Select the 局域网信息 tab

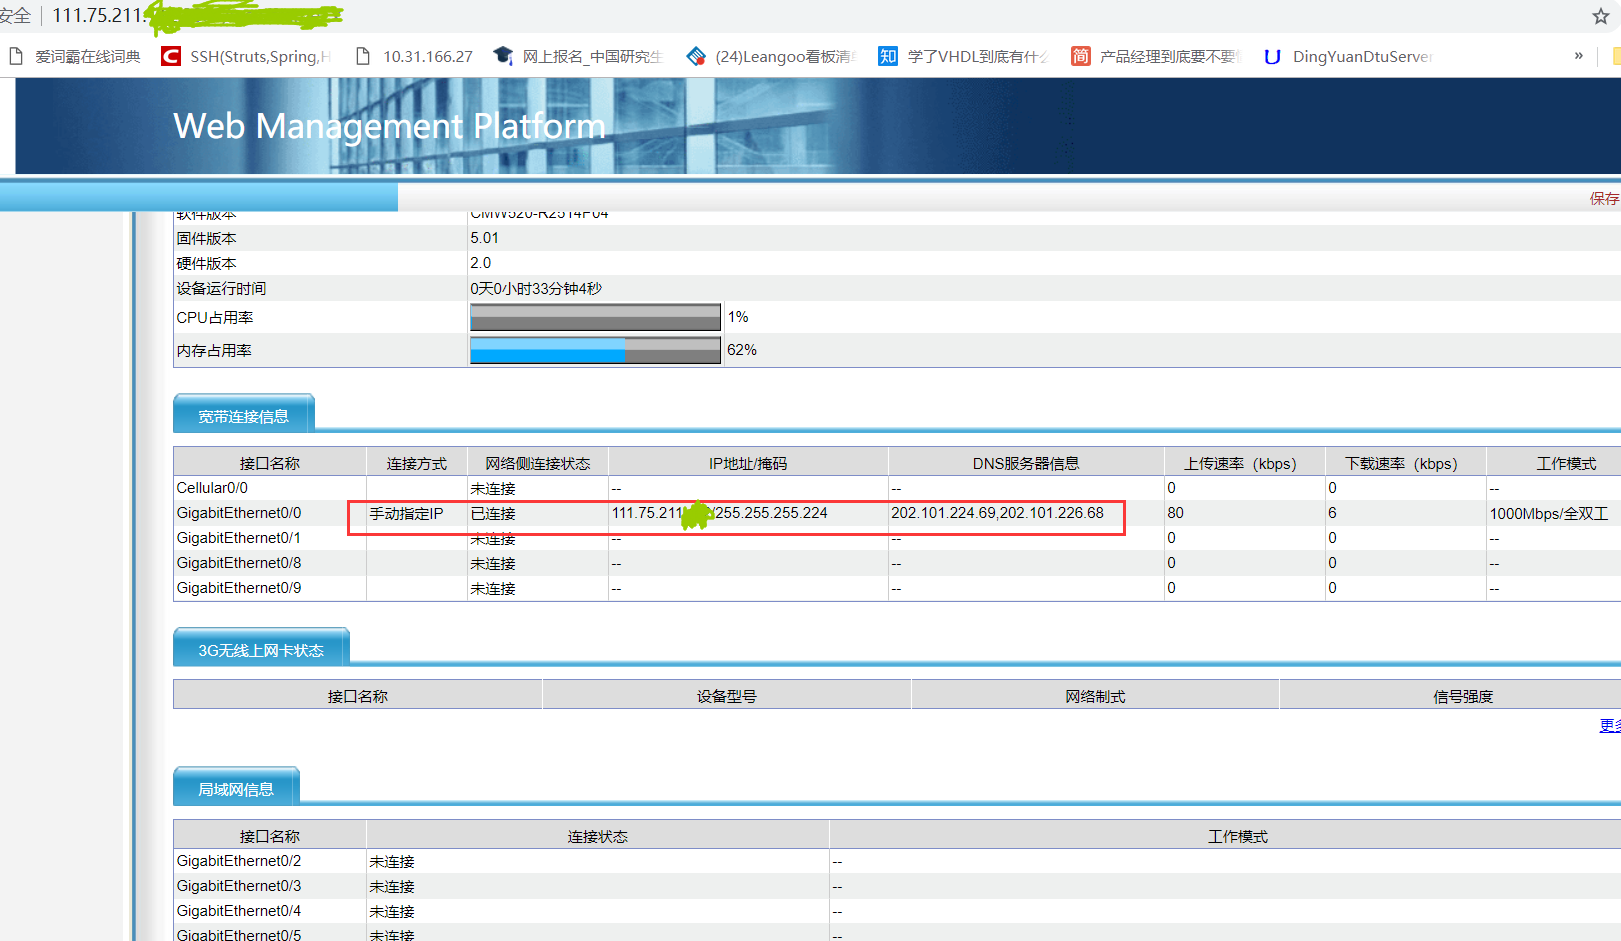point(236,788)
